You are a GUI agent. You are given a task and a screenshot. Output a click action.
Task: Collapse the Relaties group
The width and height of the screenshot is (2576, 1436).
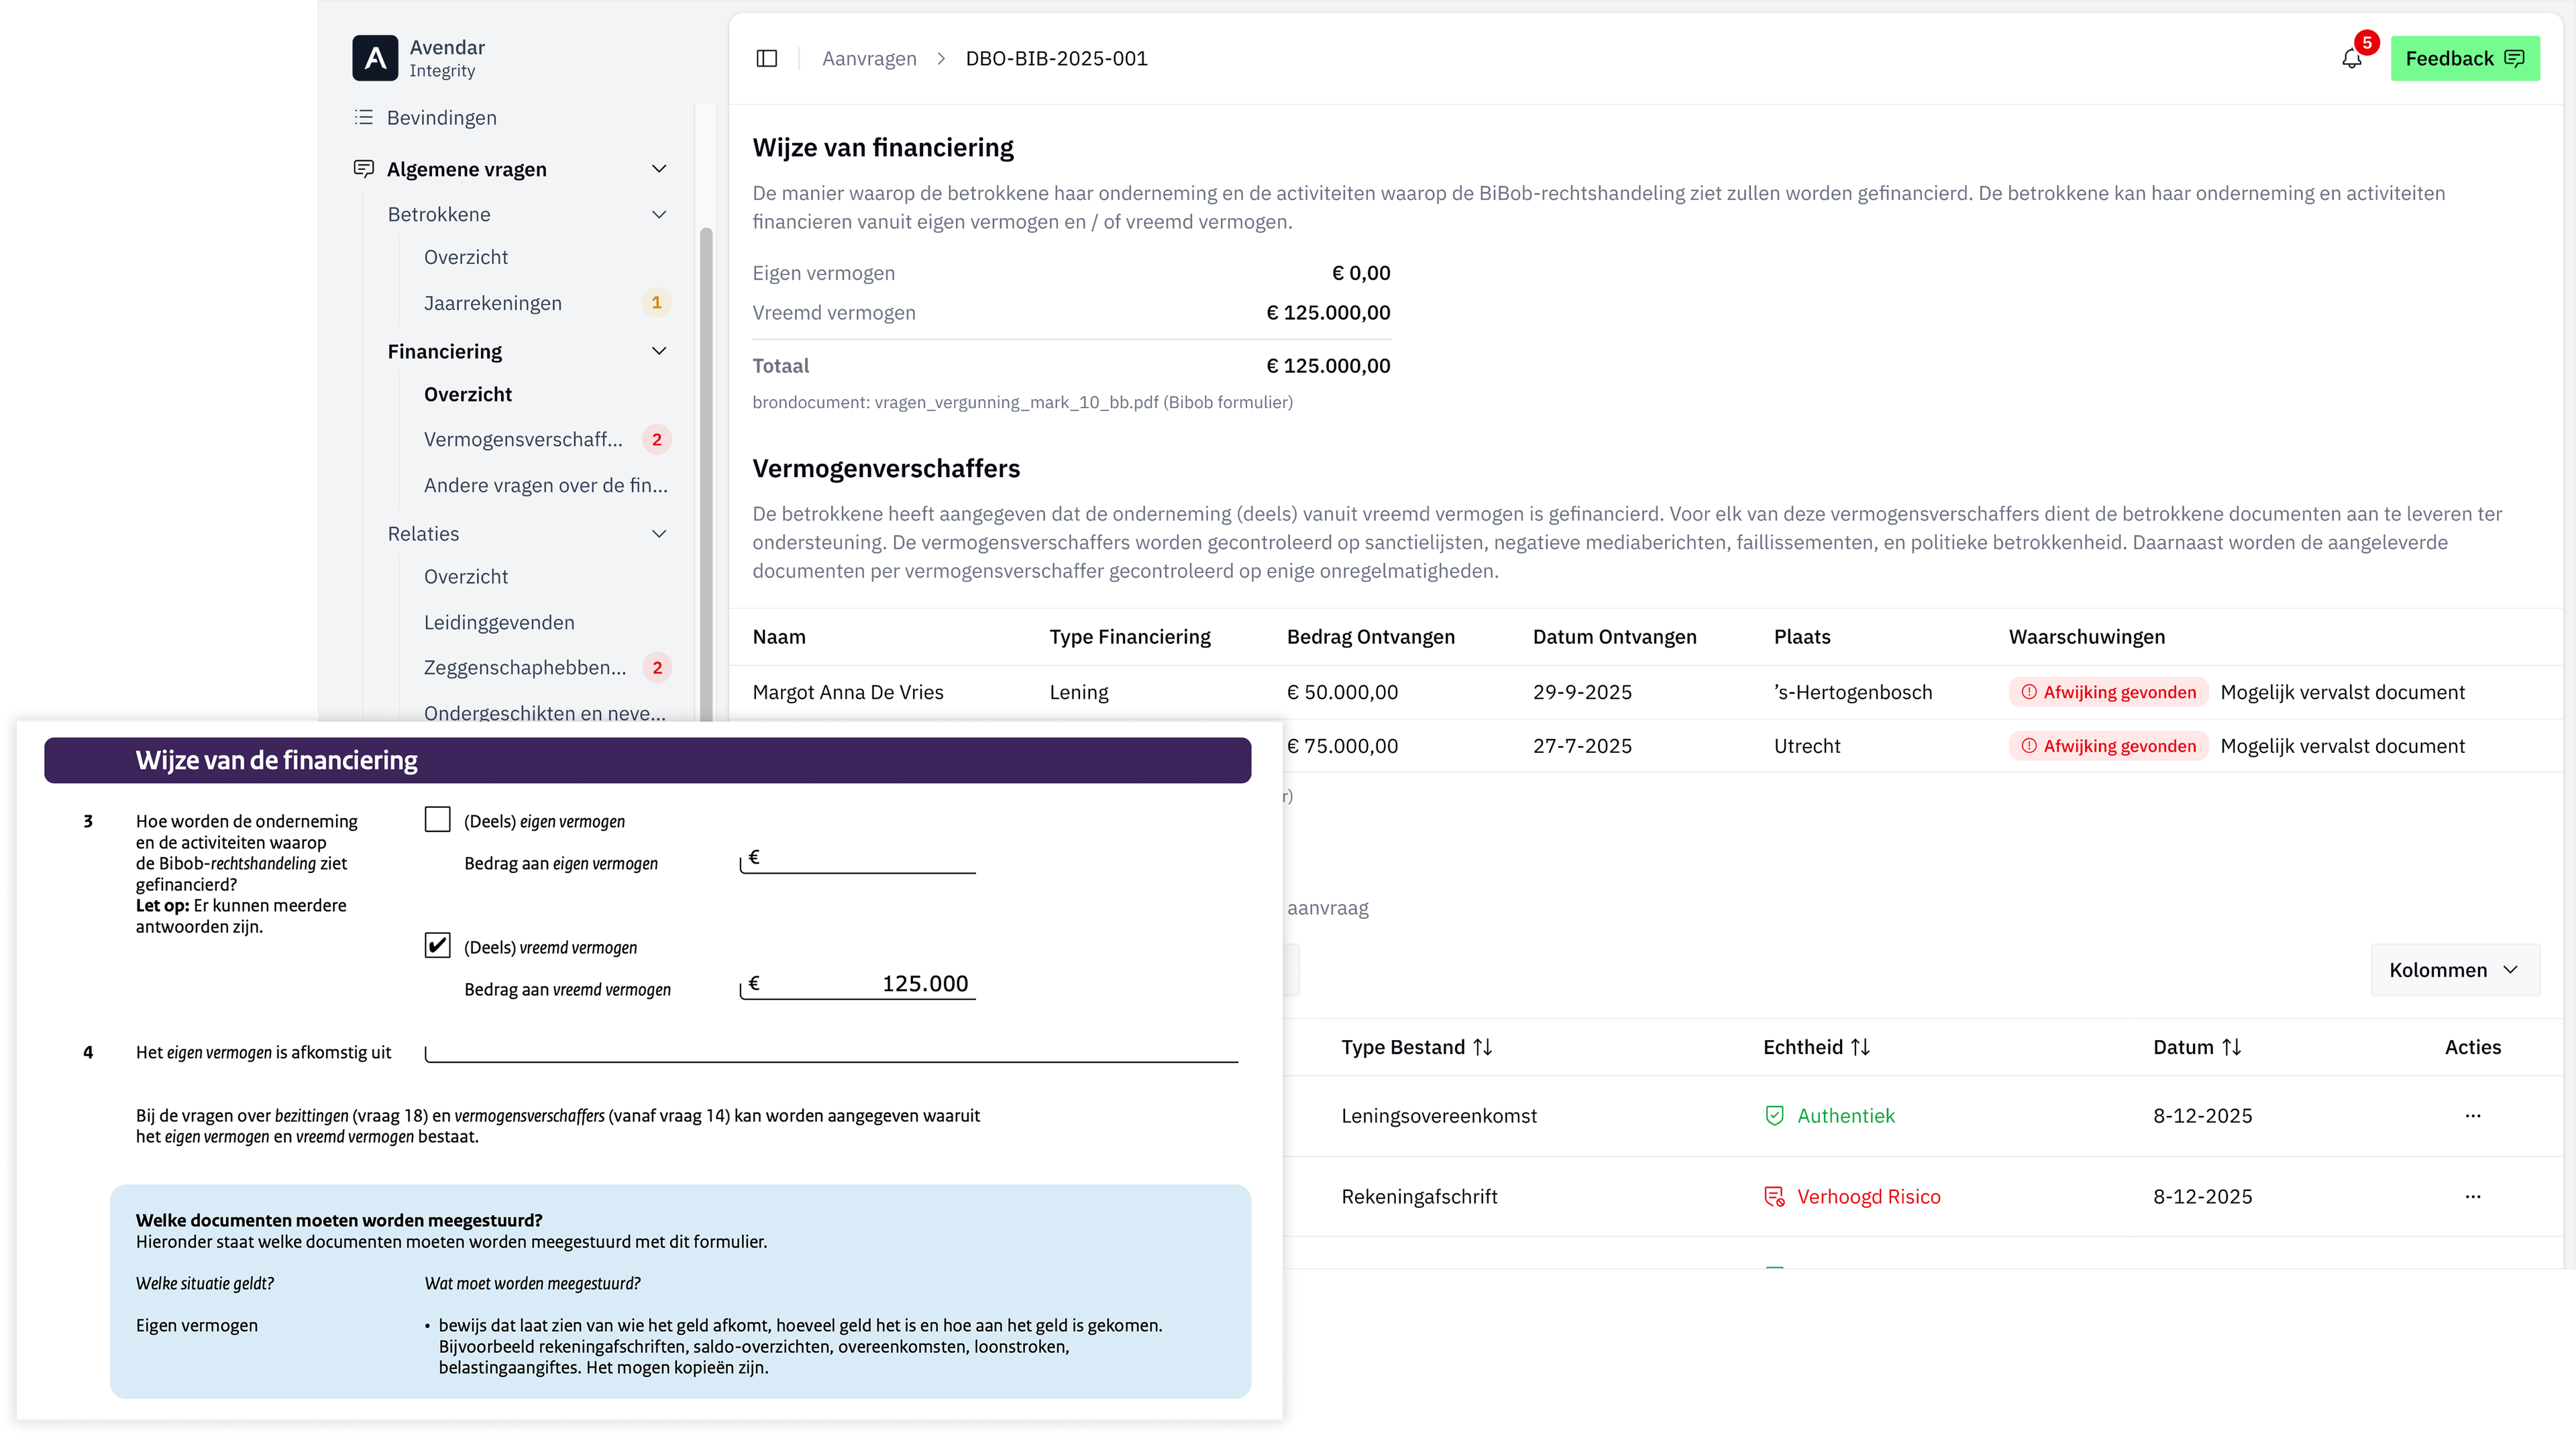(659, 534)
